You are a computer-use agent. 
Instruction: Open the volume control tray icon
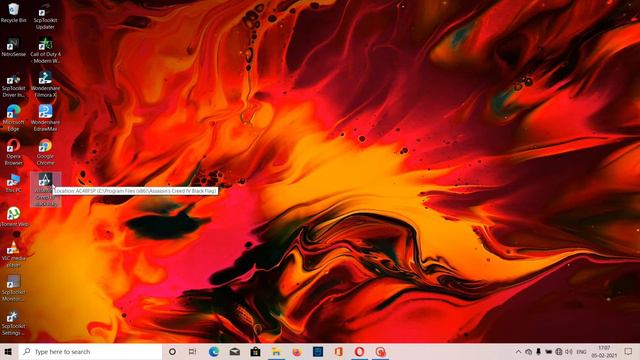coord(569,351)
